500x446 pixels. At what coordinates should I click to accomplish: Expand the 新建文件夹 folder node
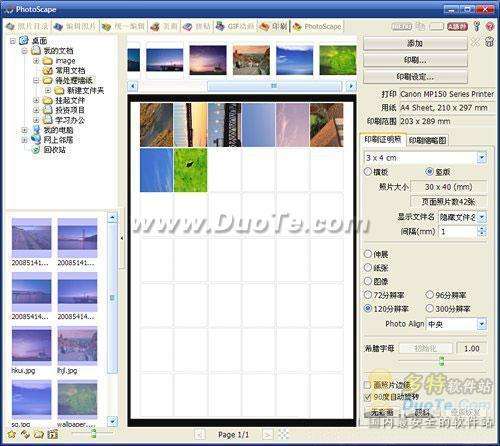(x=48, y=90)
